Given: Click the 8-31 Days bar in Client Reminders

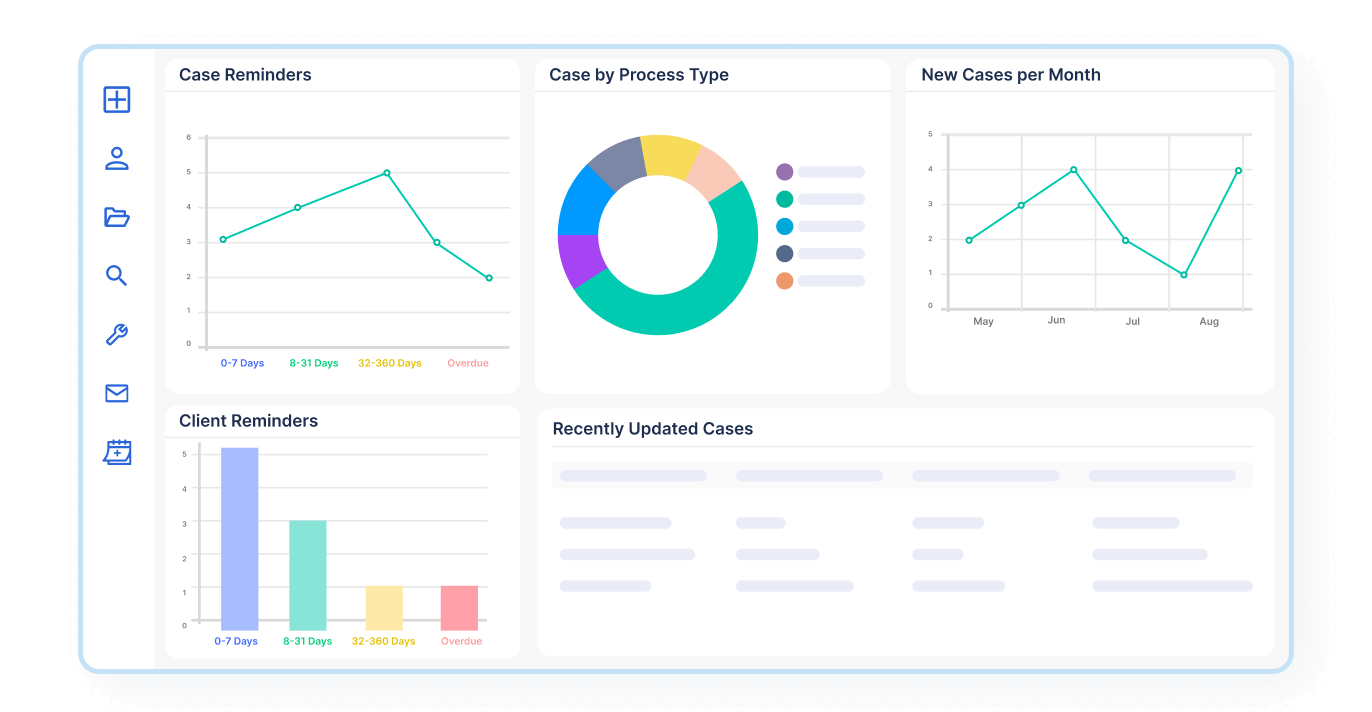Looking at the screenshot, I should [x=307, y=574].
